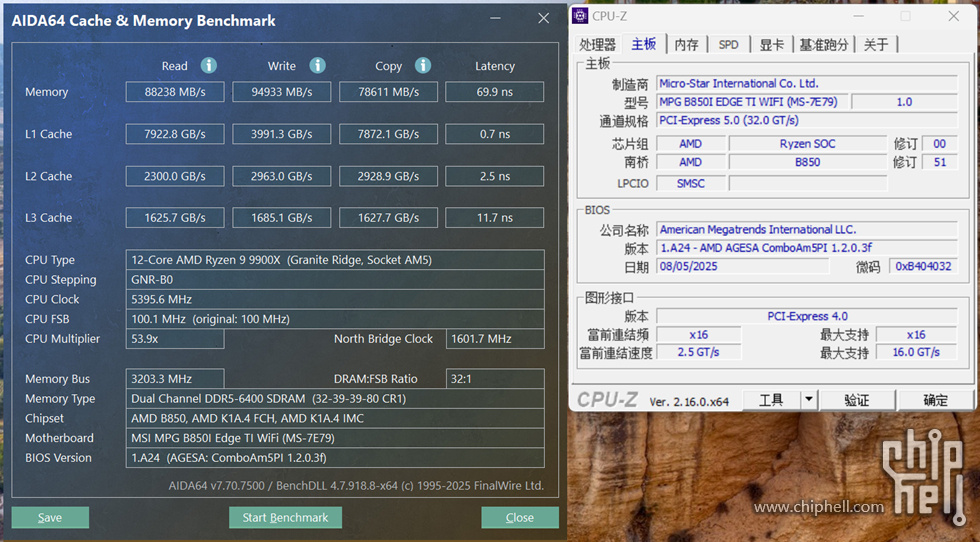The image size is (980, 542).
Task: Click the CPU Stepping value GNR-B0
Action: [x=335, y=279]
